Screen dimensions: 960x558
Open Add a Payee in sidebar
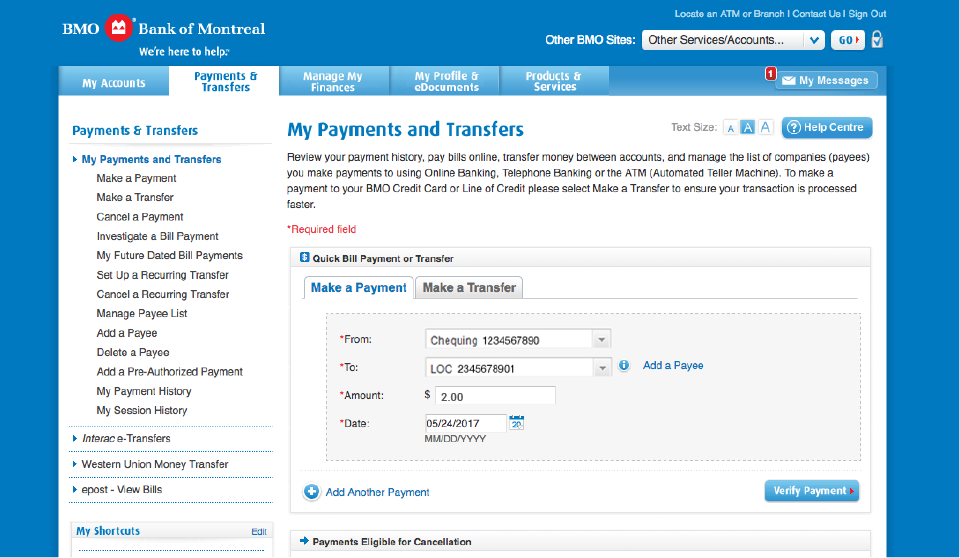127,333
